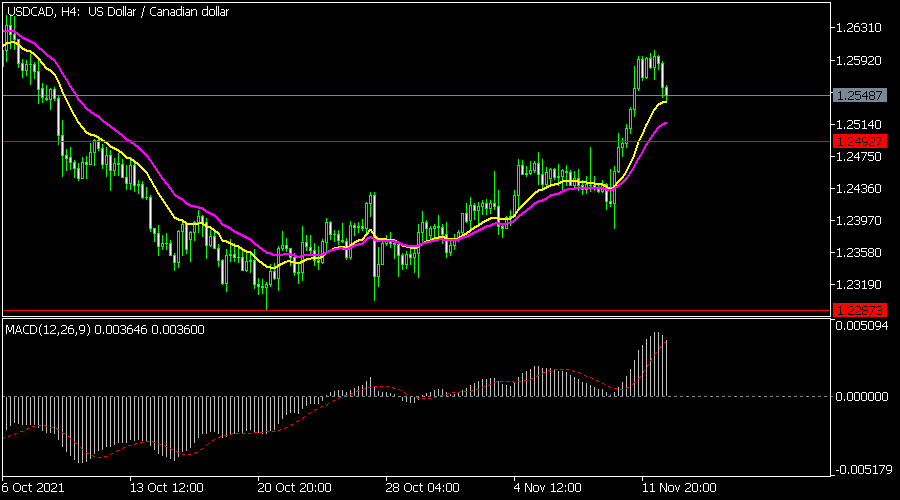The height and width of the screenshot is (500, 900).
Task: Click the price scale value 1.24750
Action: point(859,157)
